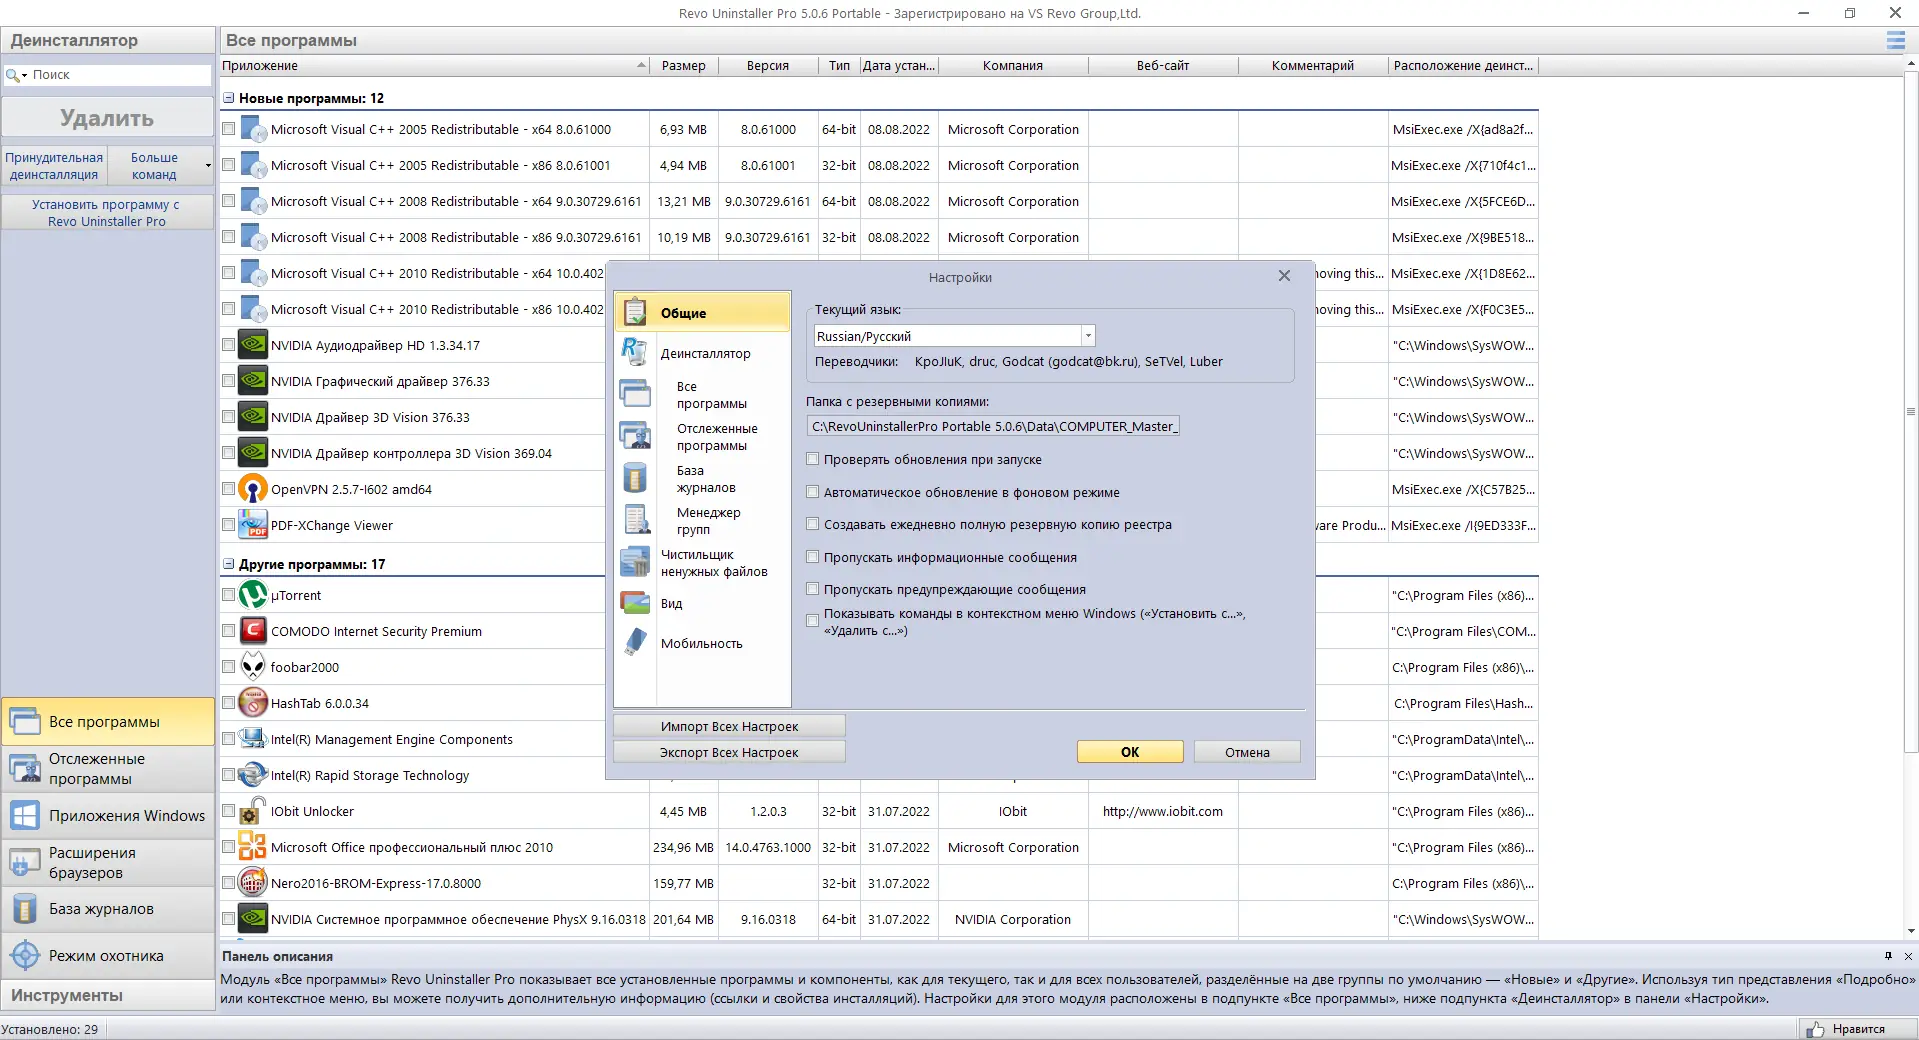Click the PDF-XChange Viewer icon
The width and height of the screenshot is (1919, 1040).
253,525
